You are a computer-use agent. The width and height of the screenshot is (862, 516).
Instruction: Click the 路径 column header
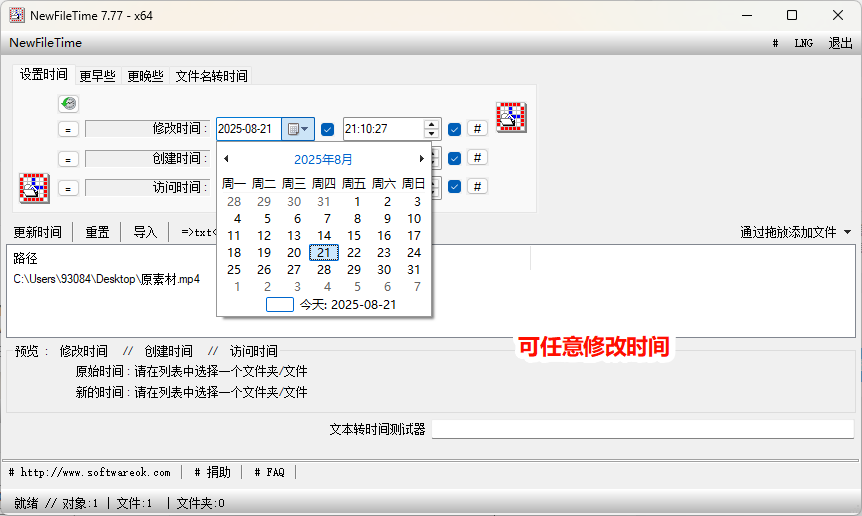tap(25, 258)
